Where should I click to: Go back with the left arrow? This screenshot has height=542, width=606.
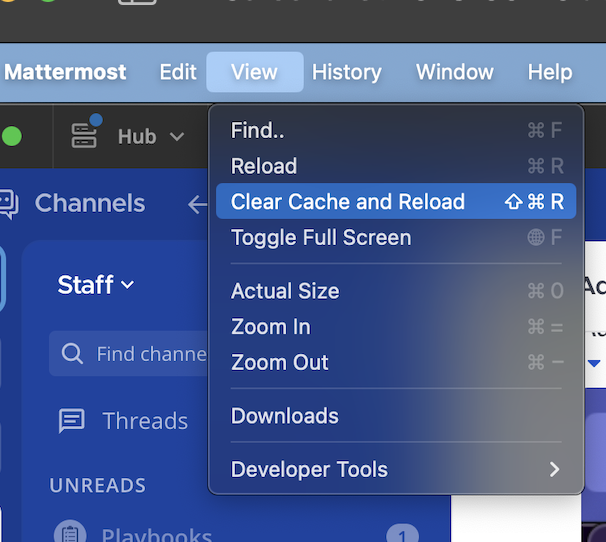197,205
